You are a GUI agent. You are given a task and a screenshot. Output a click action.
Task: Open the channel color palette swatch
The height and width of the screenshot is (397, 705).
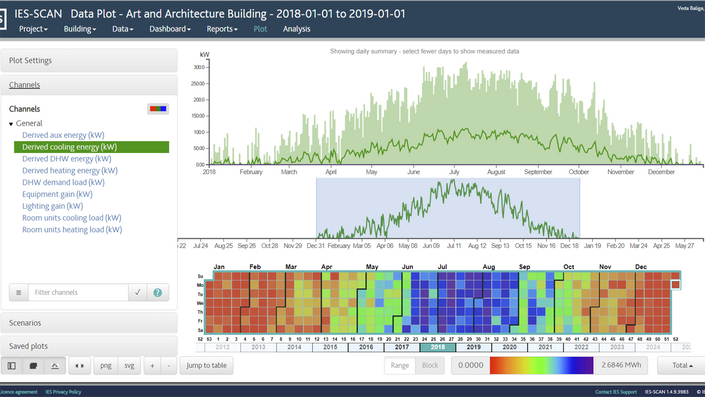[x=158, y=109]
